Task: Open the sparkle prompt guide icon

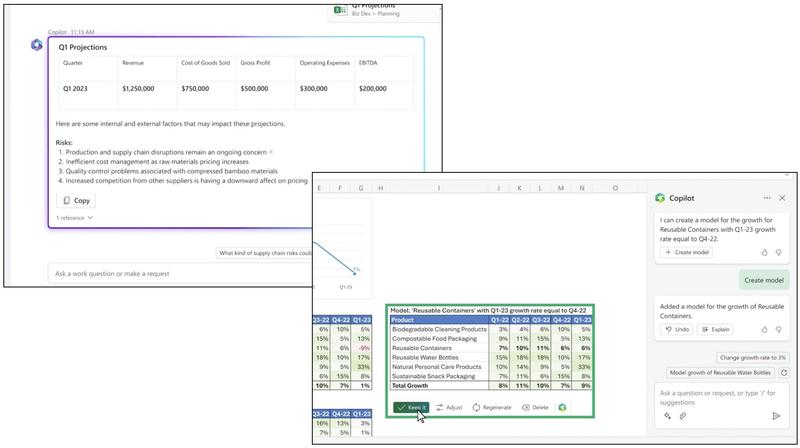Action: [x=667, y=416]
